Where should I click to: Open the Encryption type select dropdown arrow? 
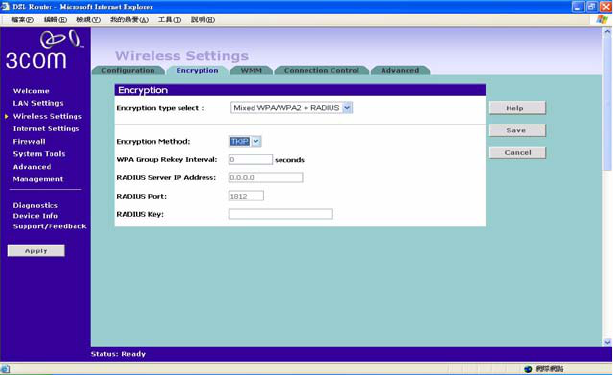(347, 108)
